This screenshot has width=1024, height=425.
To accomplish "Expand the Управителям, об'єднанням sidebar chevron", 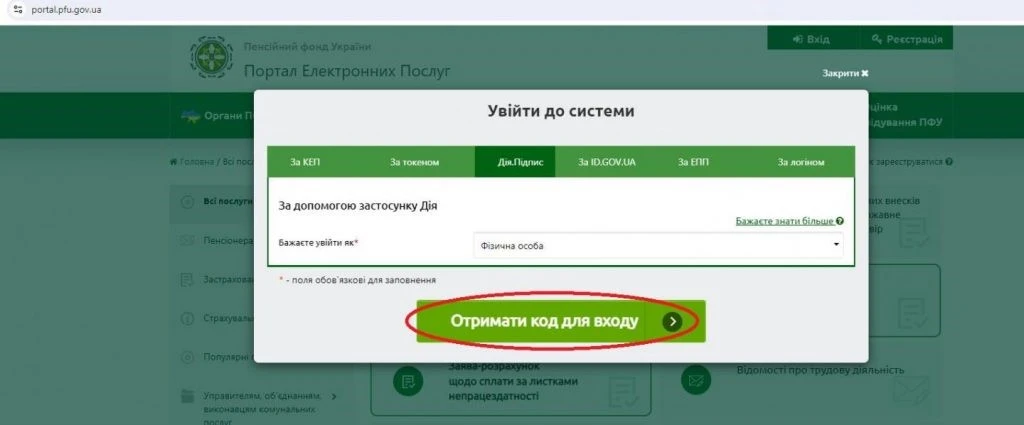I will tap(334, 397).
